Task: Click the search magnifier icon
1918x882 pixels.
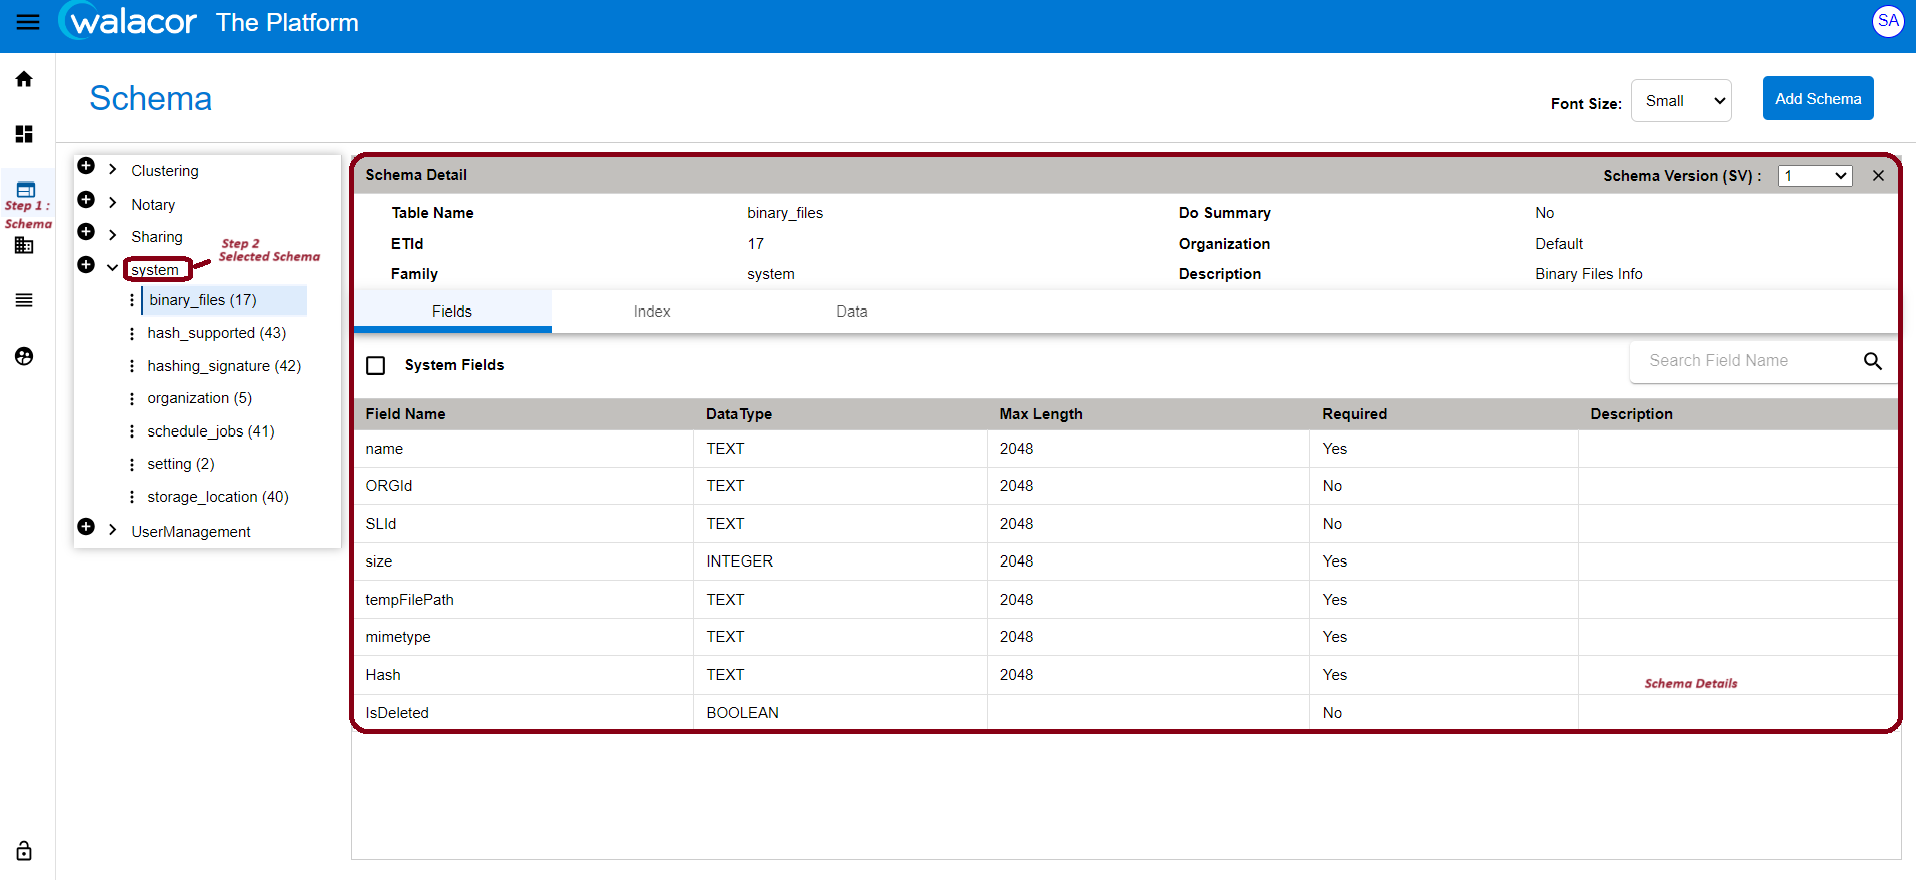Action: pyautogui.click(x=1872, y=361)
